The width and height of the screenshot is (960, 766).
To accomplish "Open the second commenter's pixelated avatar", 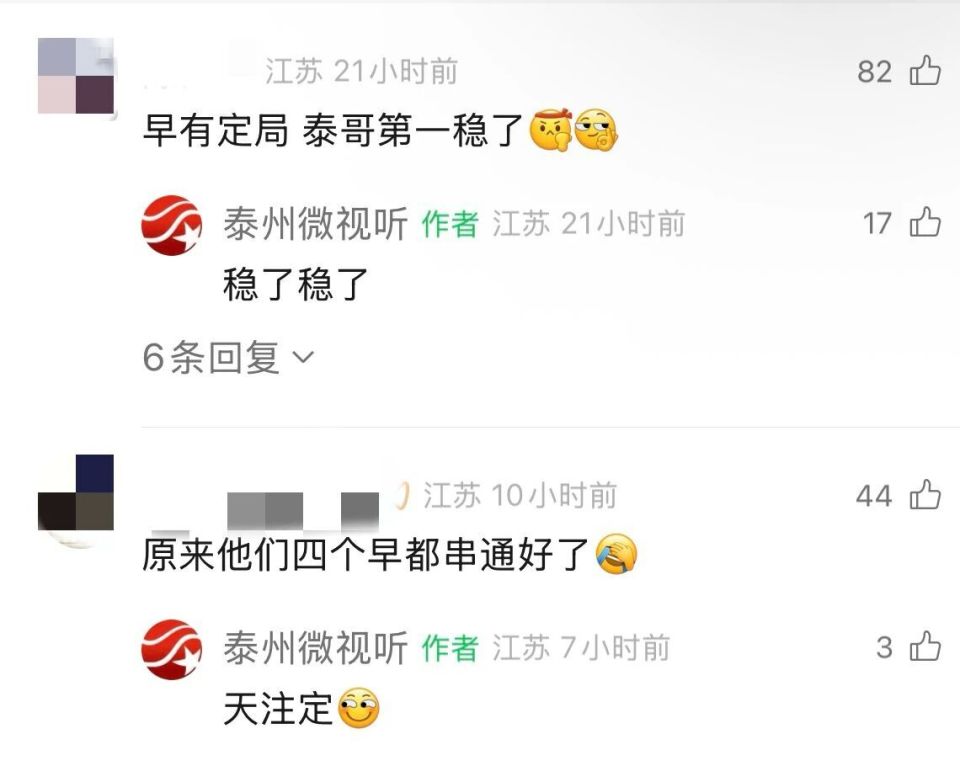I will (76, 493).
